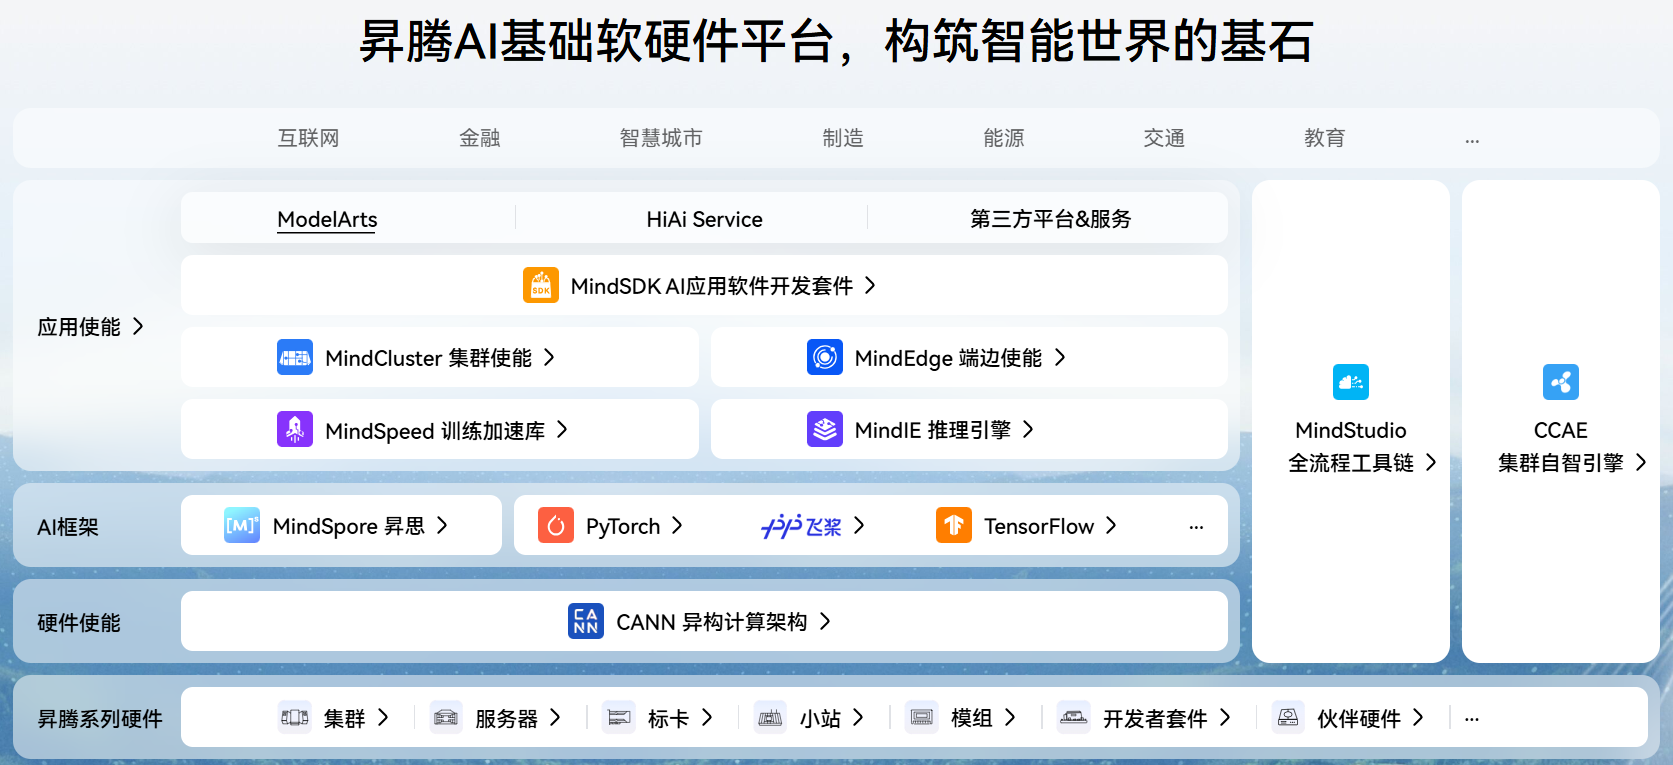Open the 应用使能 category link

tap(79, 327)
